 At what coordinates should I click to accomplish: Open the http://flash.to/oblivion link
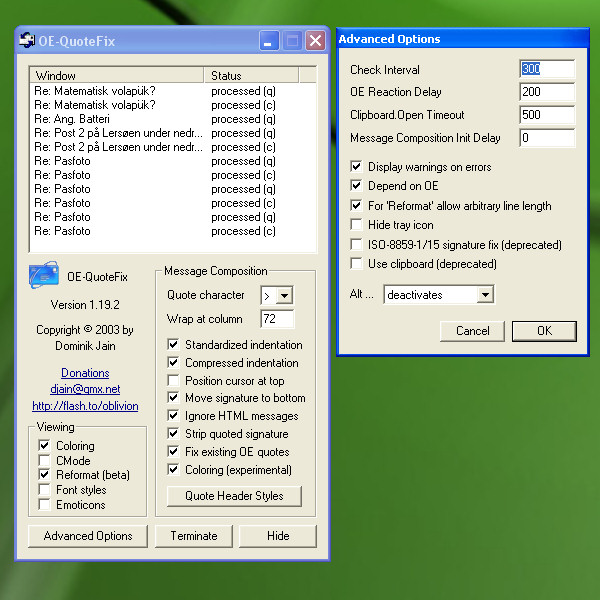click(85, 406)
